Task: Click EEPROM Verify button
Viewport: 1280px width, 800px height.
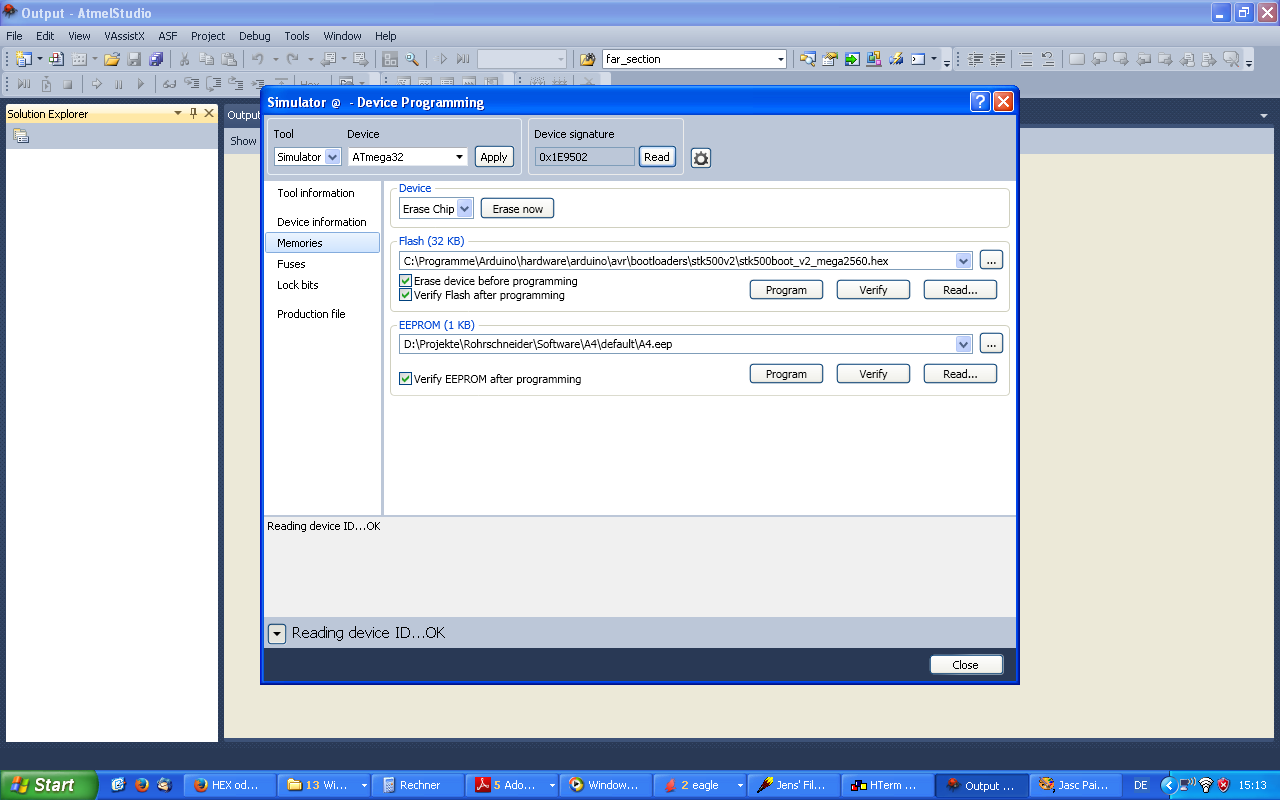Action: tap(873, 374)
